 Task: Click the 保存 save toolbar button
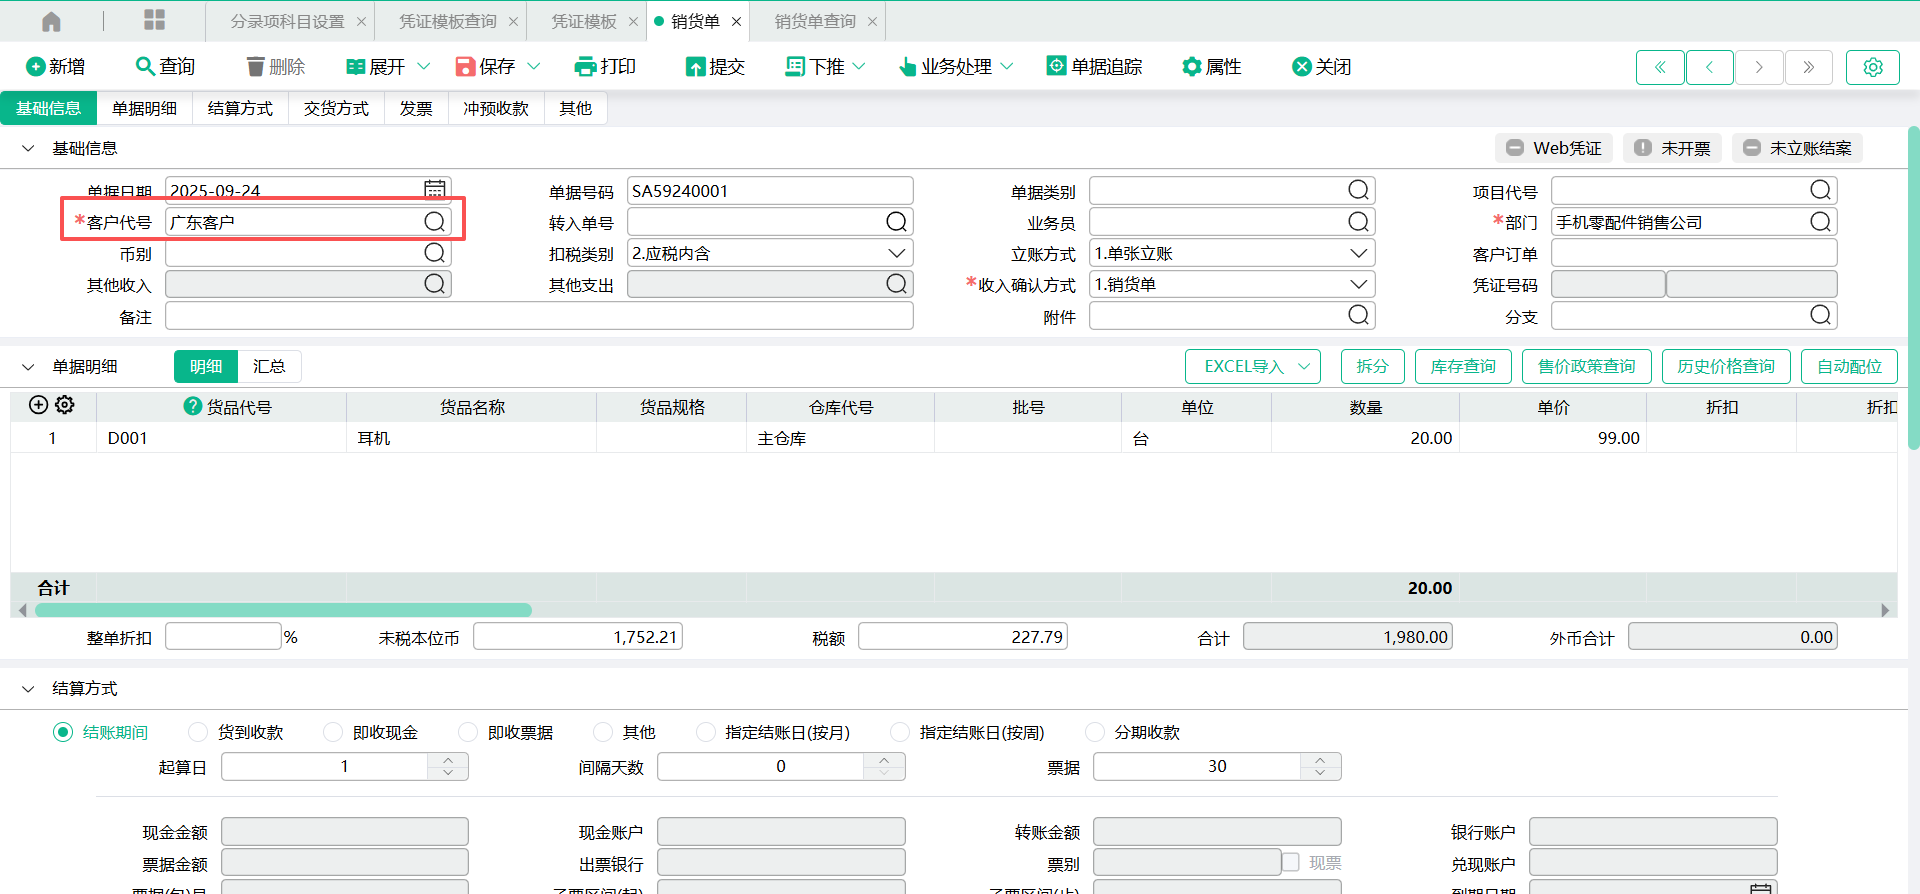[486, 66]
